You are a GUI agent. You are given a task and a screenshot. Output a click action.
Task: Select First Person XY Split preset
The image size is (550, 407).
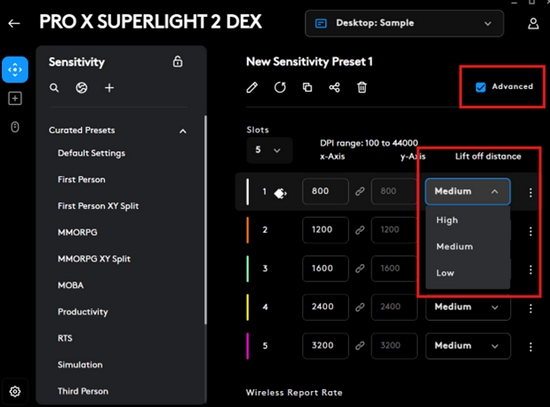98,206
